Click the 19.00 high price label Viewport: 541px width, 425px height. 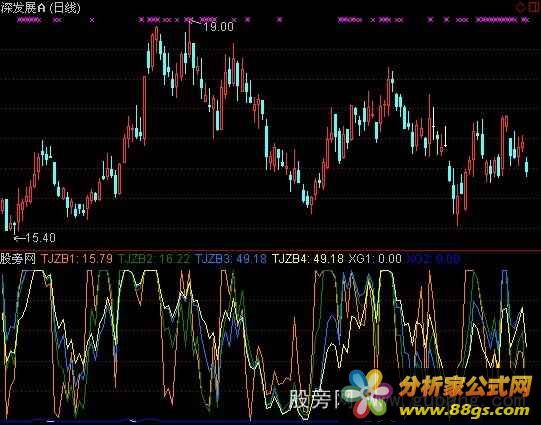(x=218, y=27)
